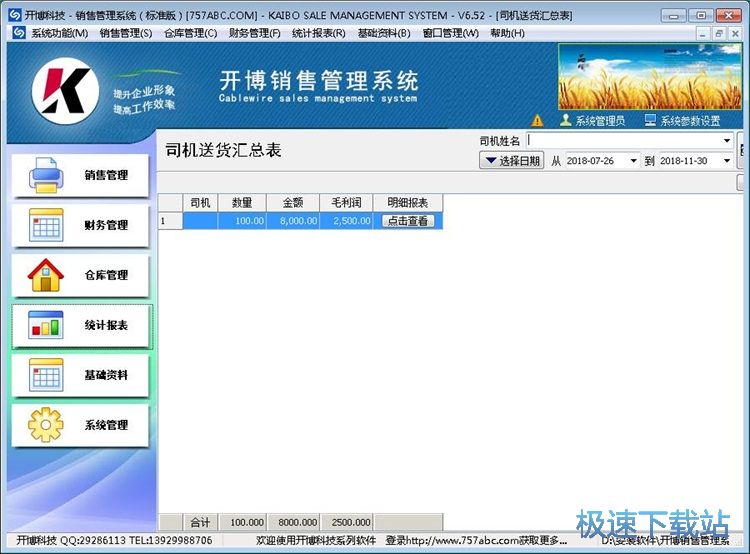The height and width of the screenshot is (554, 750).
Task: Select the 2,500.00 gross profit cell
Action: click(x=346, y=221)
